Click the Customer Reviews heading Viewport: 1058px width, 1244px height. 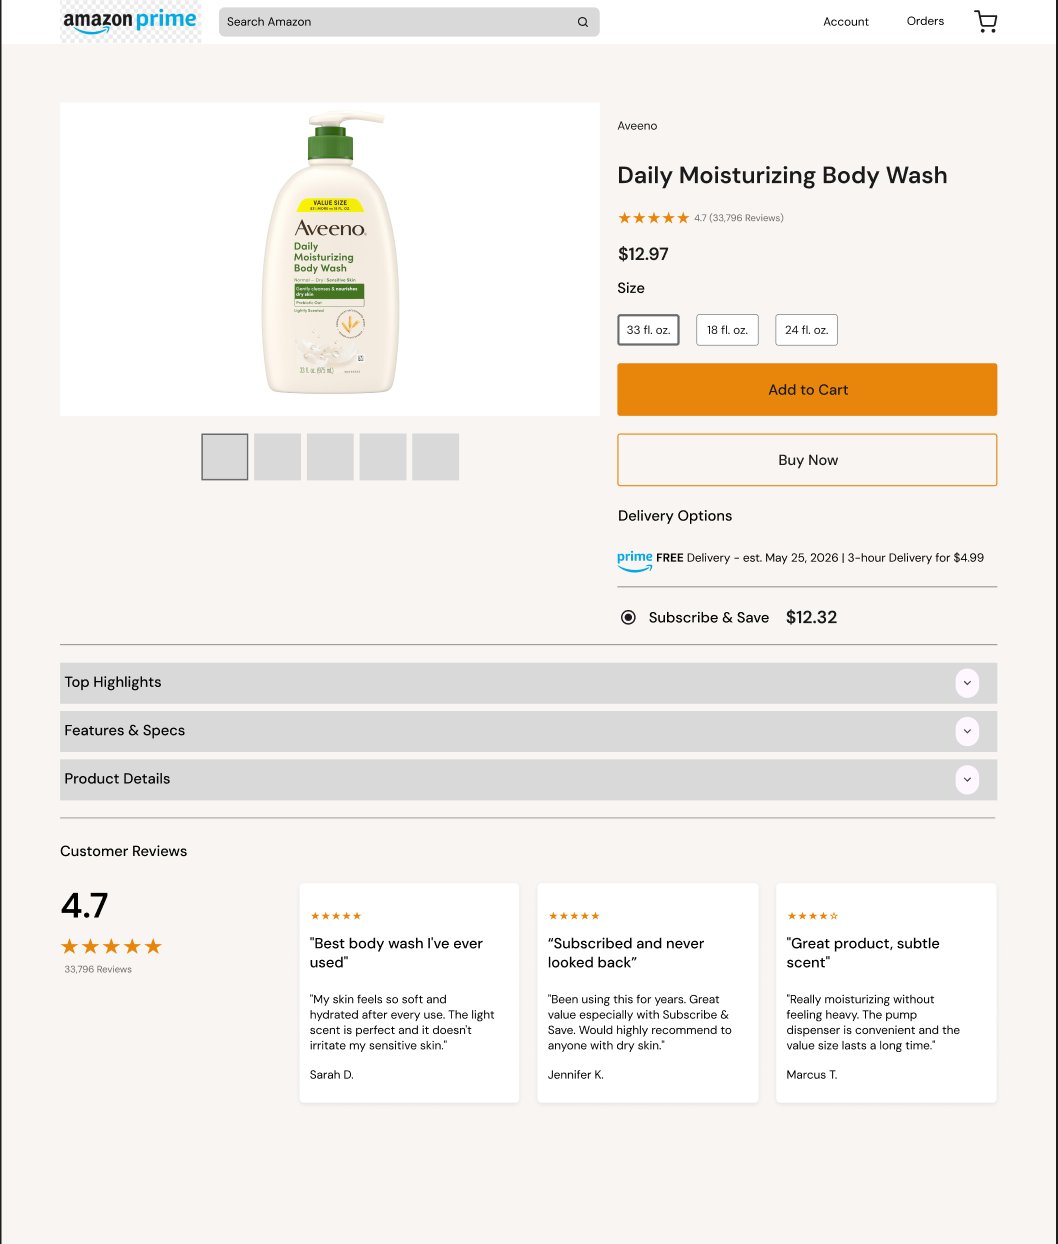click(x=124, y=851)
